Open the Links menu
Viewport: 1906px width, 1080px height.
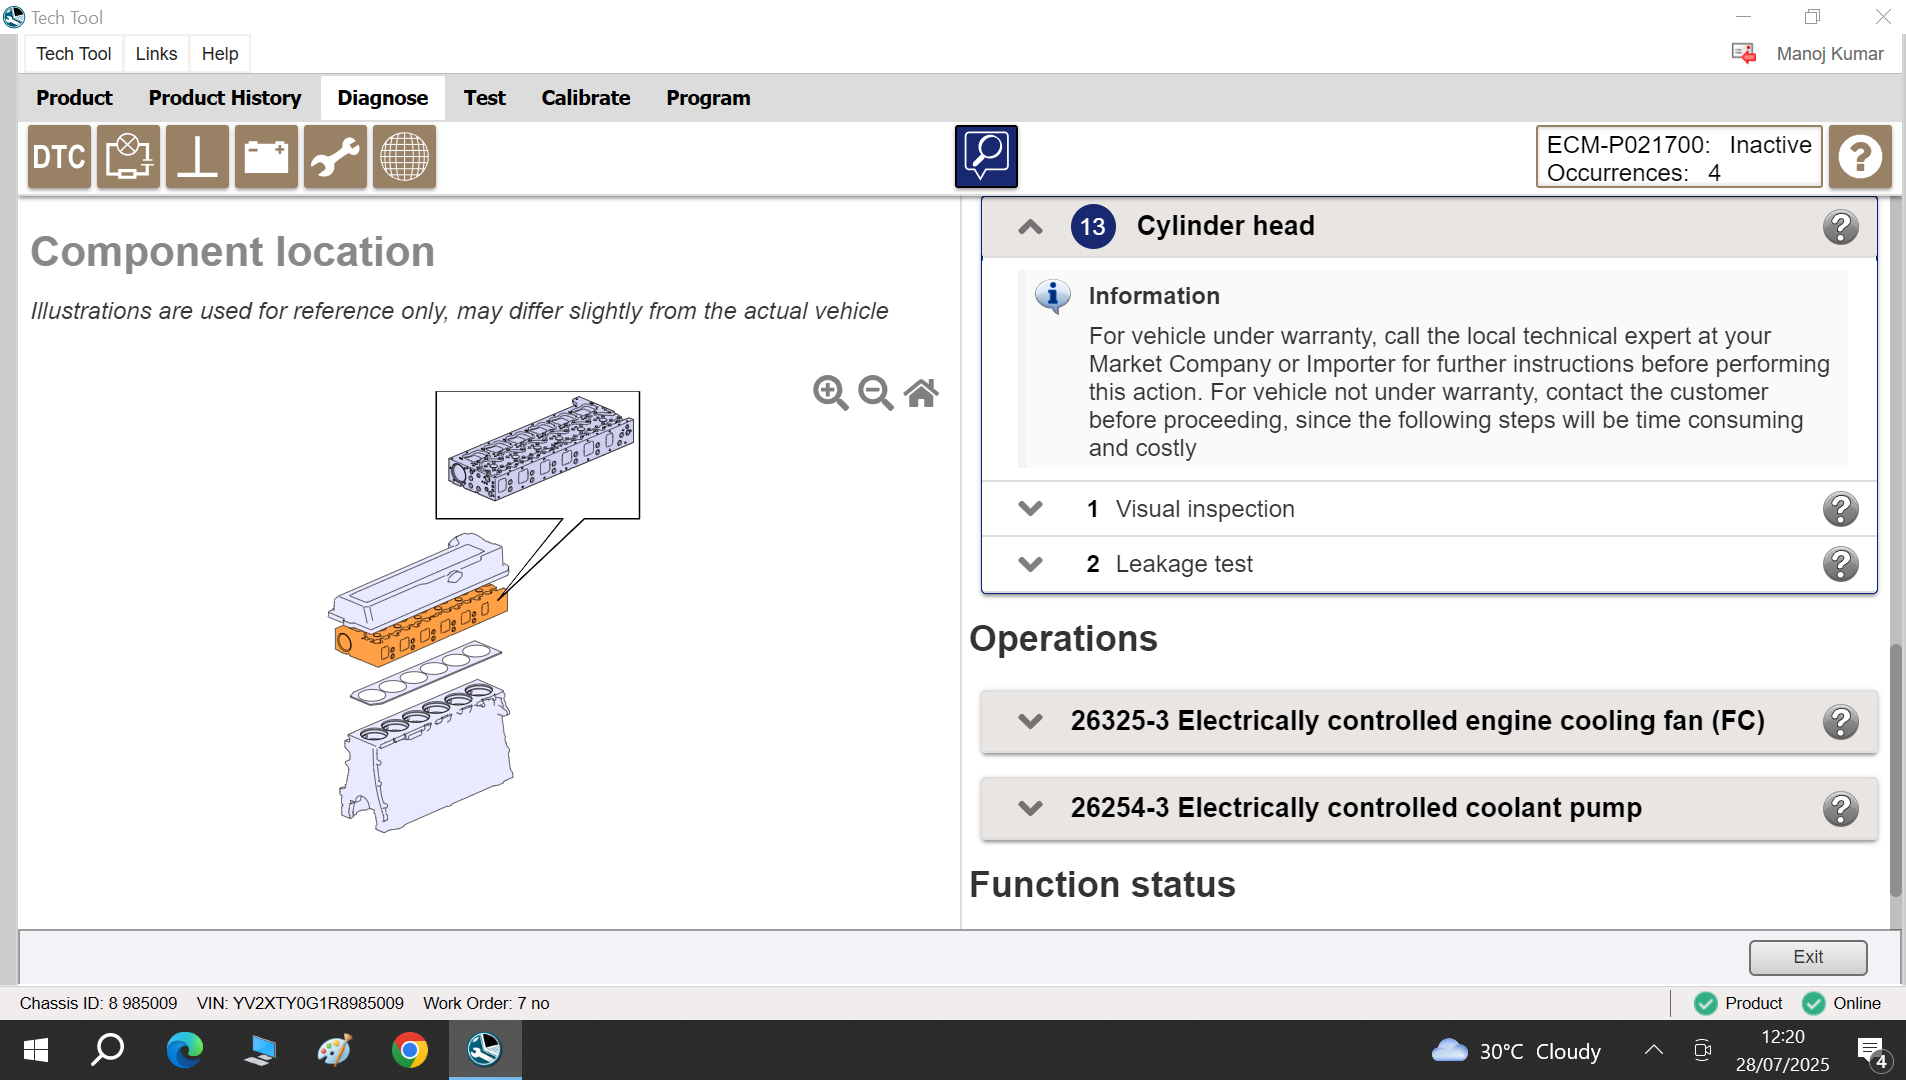pos(156,54)
